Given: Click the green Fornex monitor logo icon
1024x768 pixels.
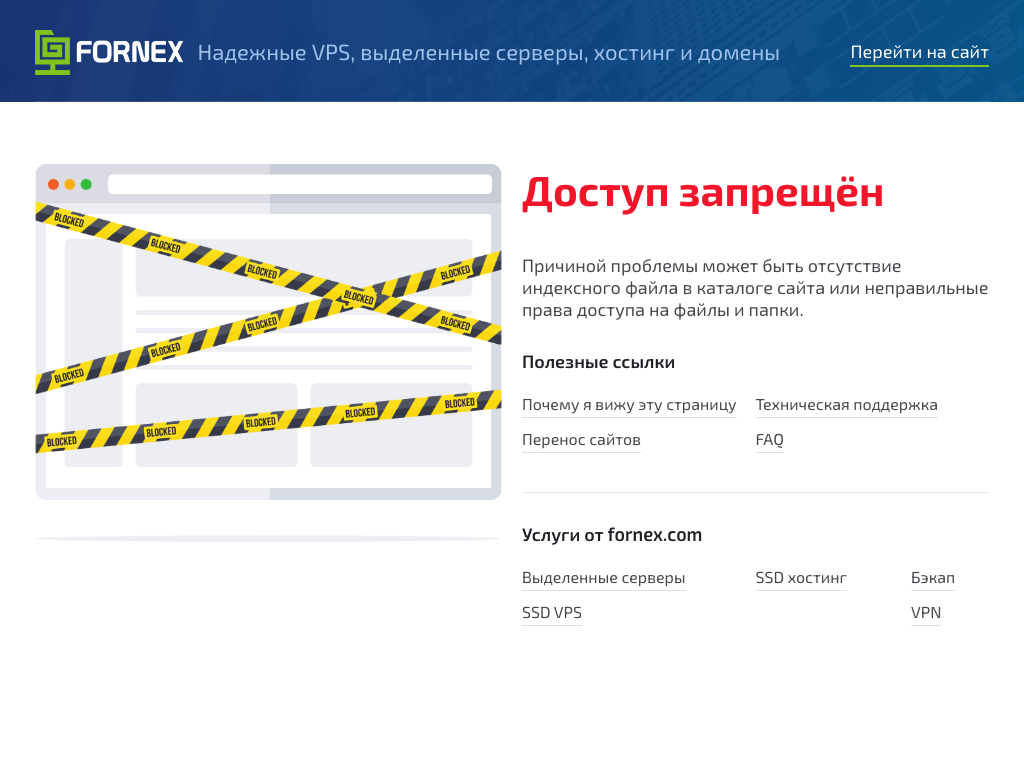Looking at the screenshot, I should [53, 52].
